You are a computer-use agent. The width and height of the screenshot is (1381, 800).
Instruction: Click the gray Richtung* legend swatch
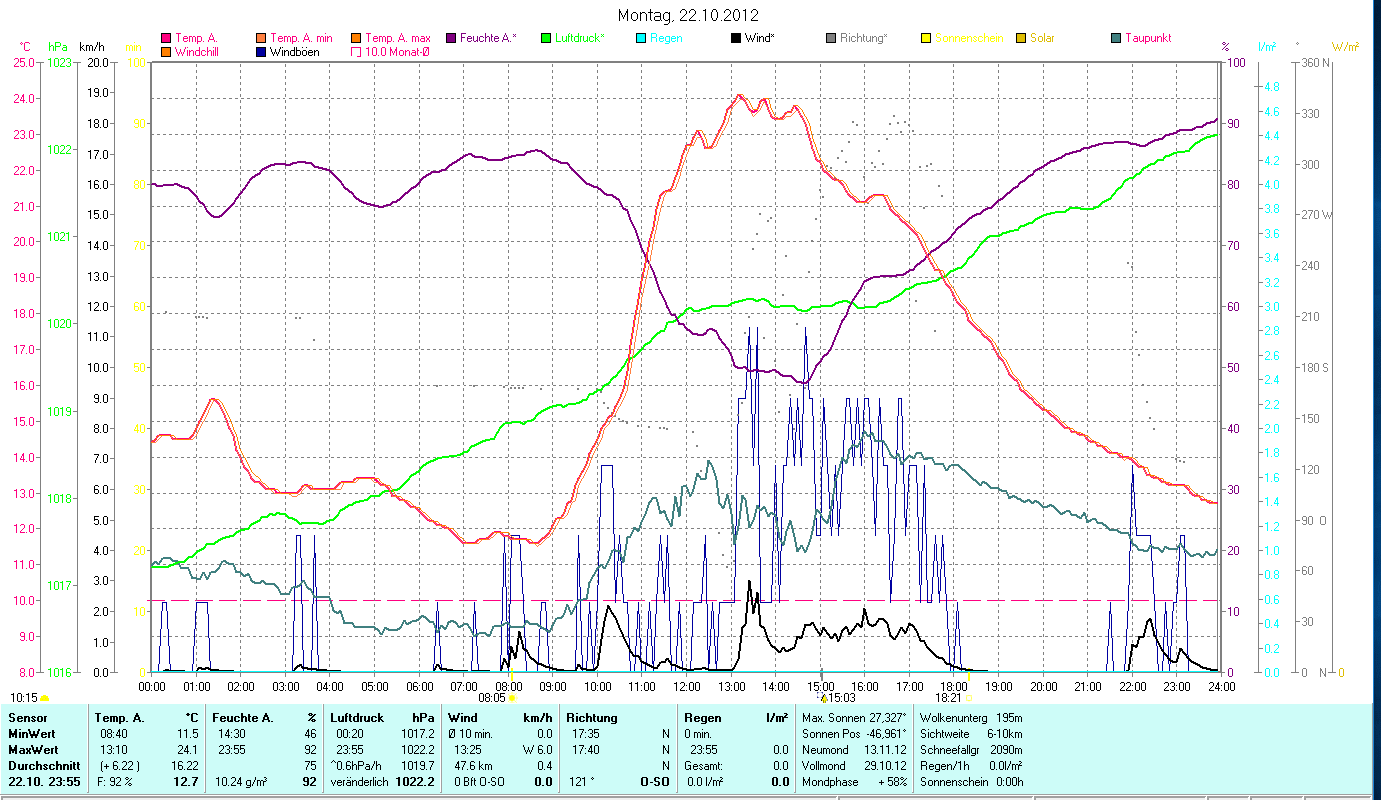831,38
